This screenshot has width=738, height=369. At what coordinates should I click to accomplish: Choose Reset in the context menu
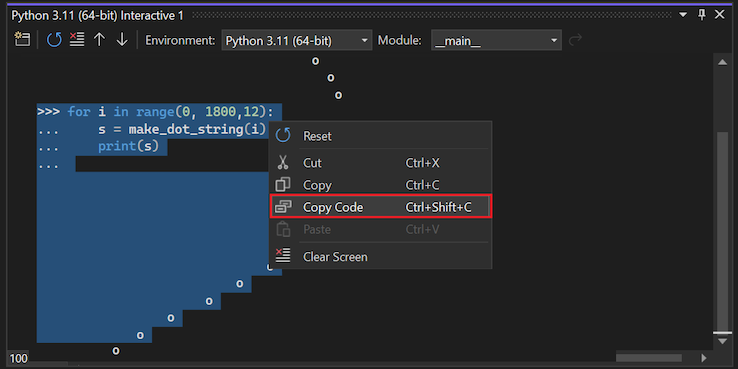coord(381,136)
